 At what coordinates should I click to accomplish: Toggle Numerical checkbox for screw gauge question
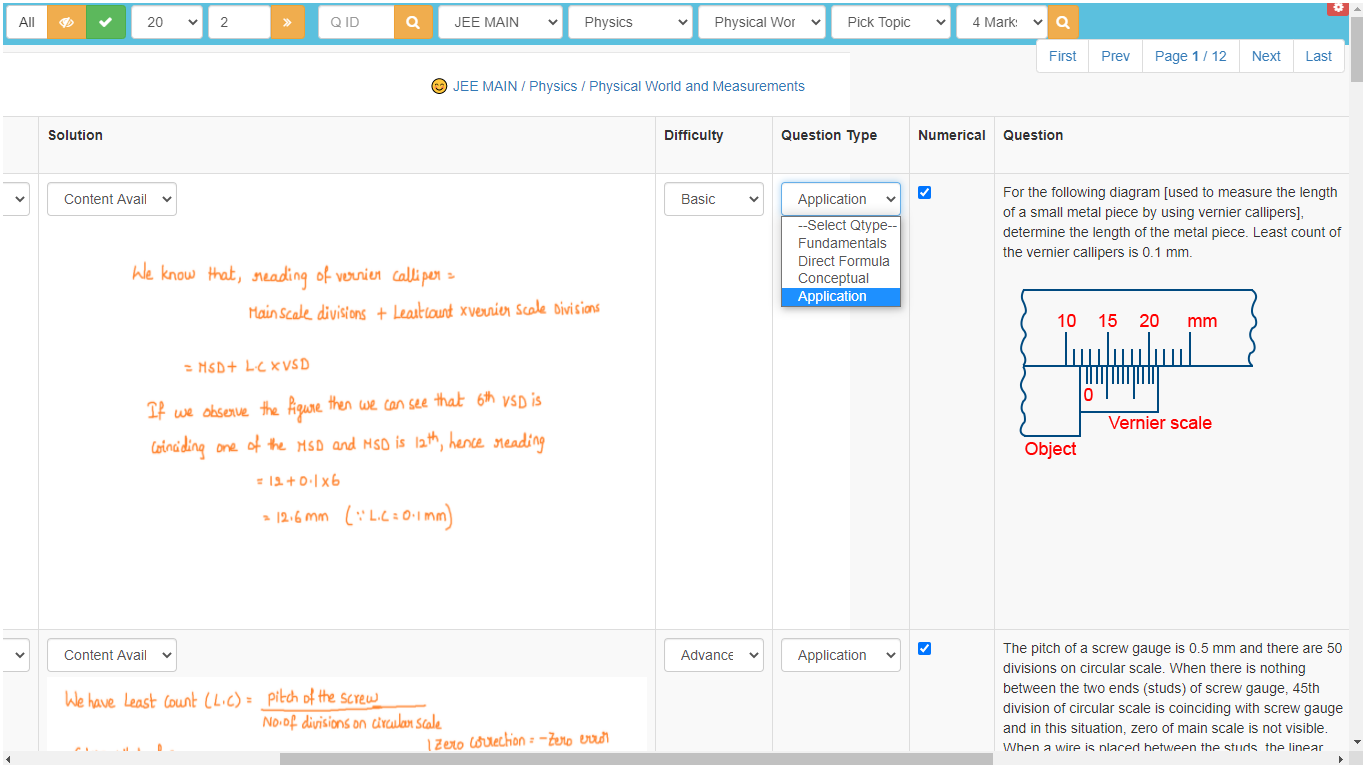[924, 648]
